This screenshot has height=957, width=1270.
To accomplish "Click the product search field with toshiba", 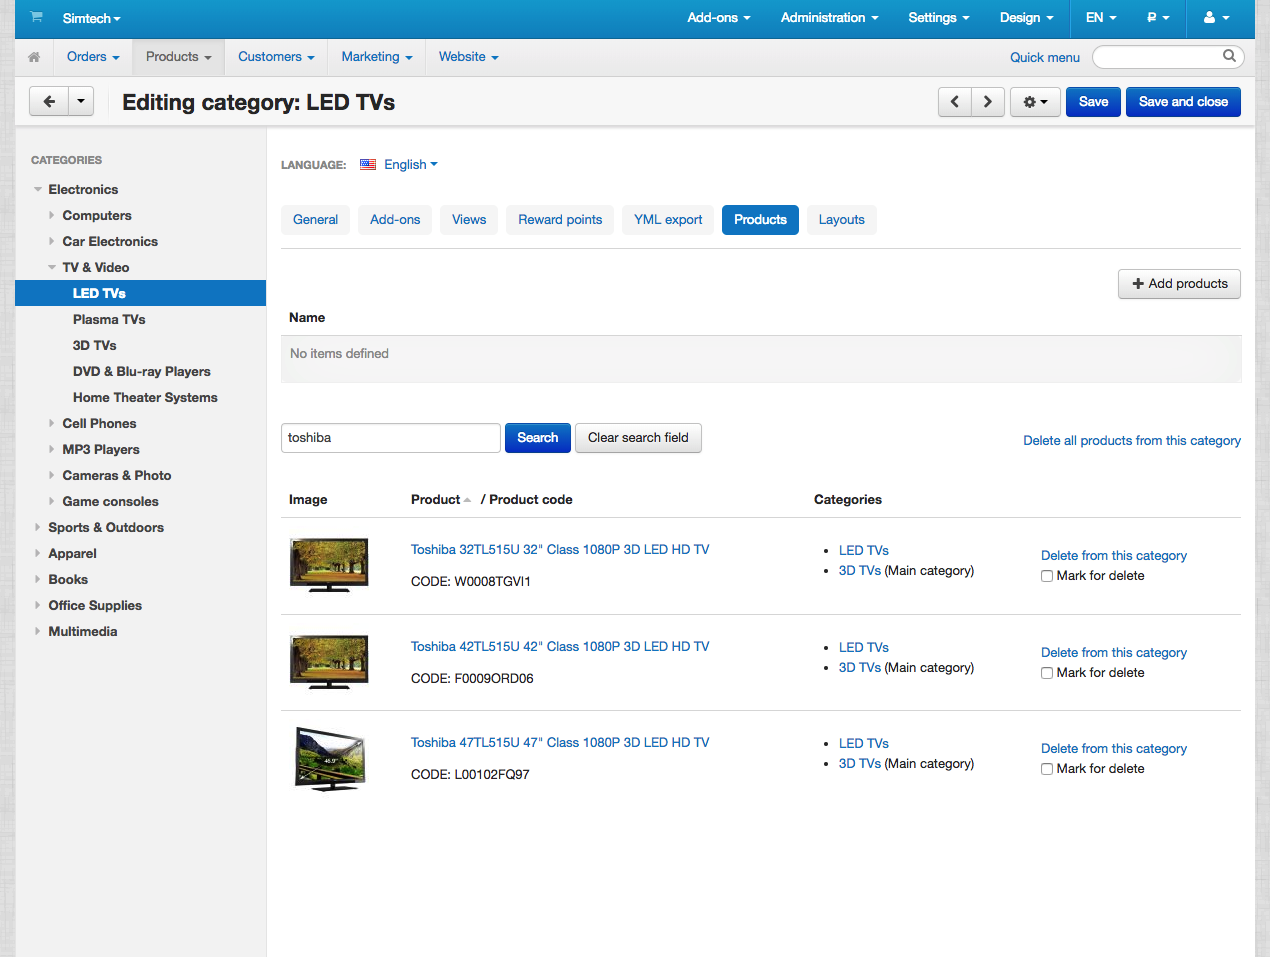I will (x=391, y=438).
